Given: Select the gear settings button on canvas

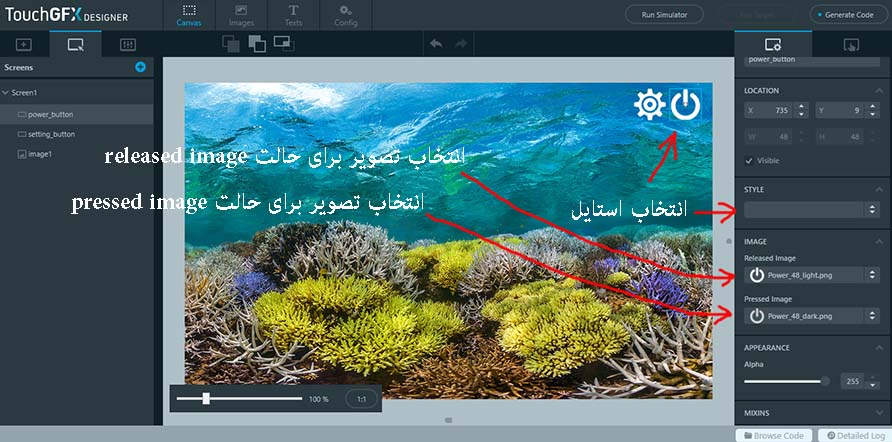Looking at the screenshot, I should 650,105.
